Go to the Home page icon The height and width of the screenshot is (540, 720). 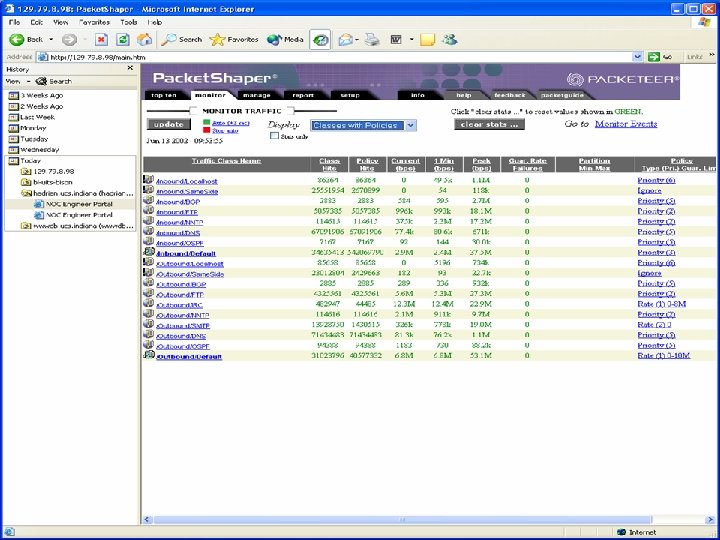[x=144, y=40]
